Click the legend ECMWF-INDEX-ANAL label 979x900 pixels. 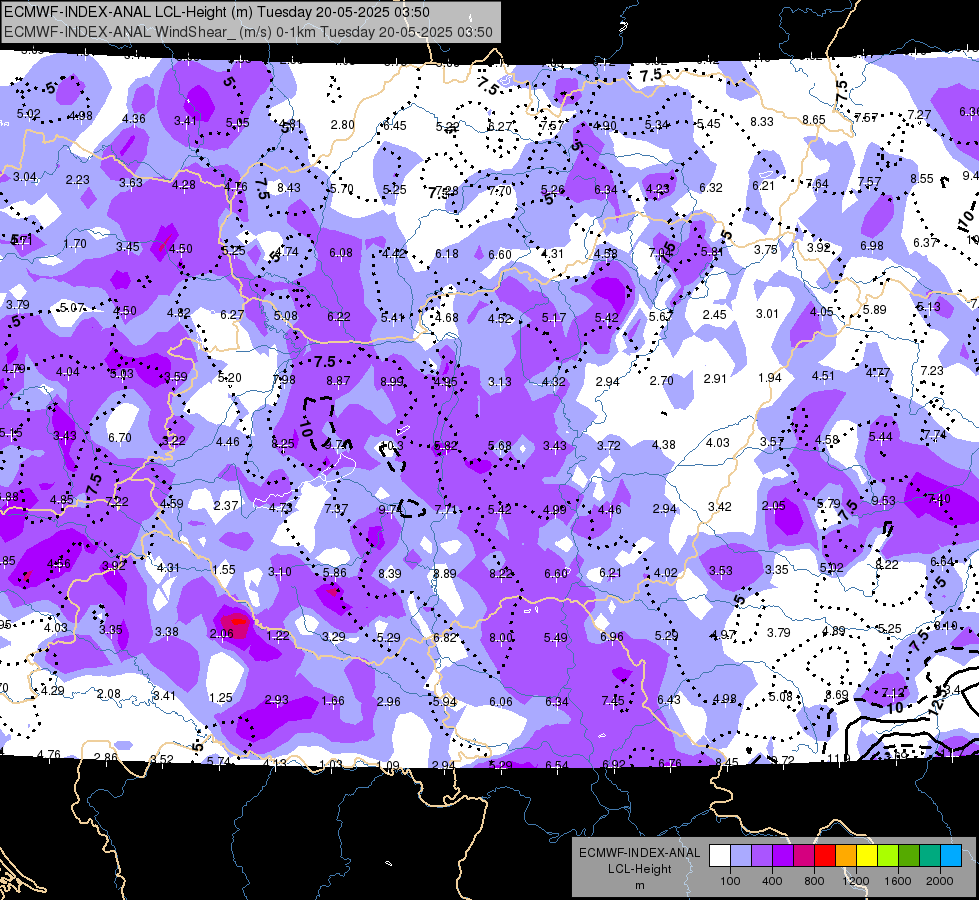pyautogui.click(x=639, y=853)
